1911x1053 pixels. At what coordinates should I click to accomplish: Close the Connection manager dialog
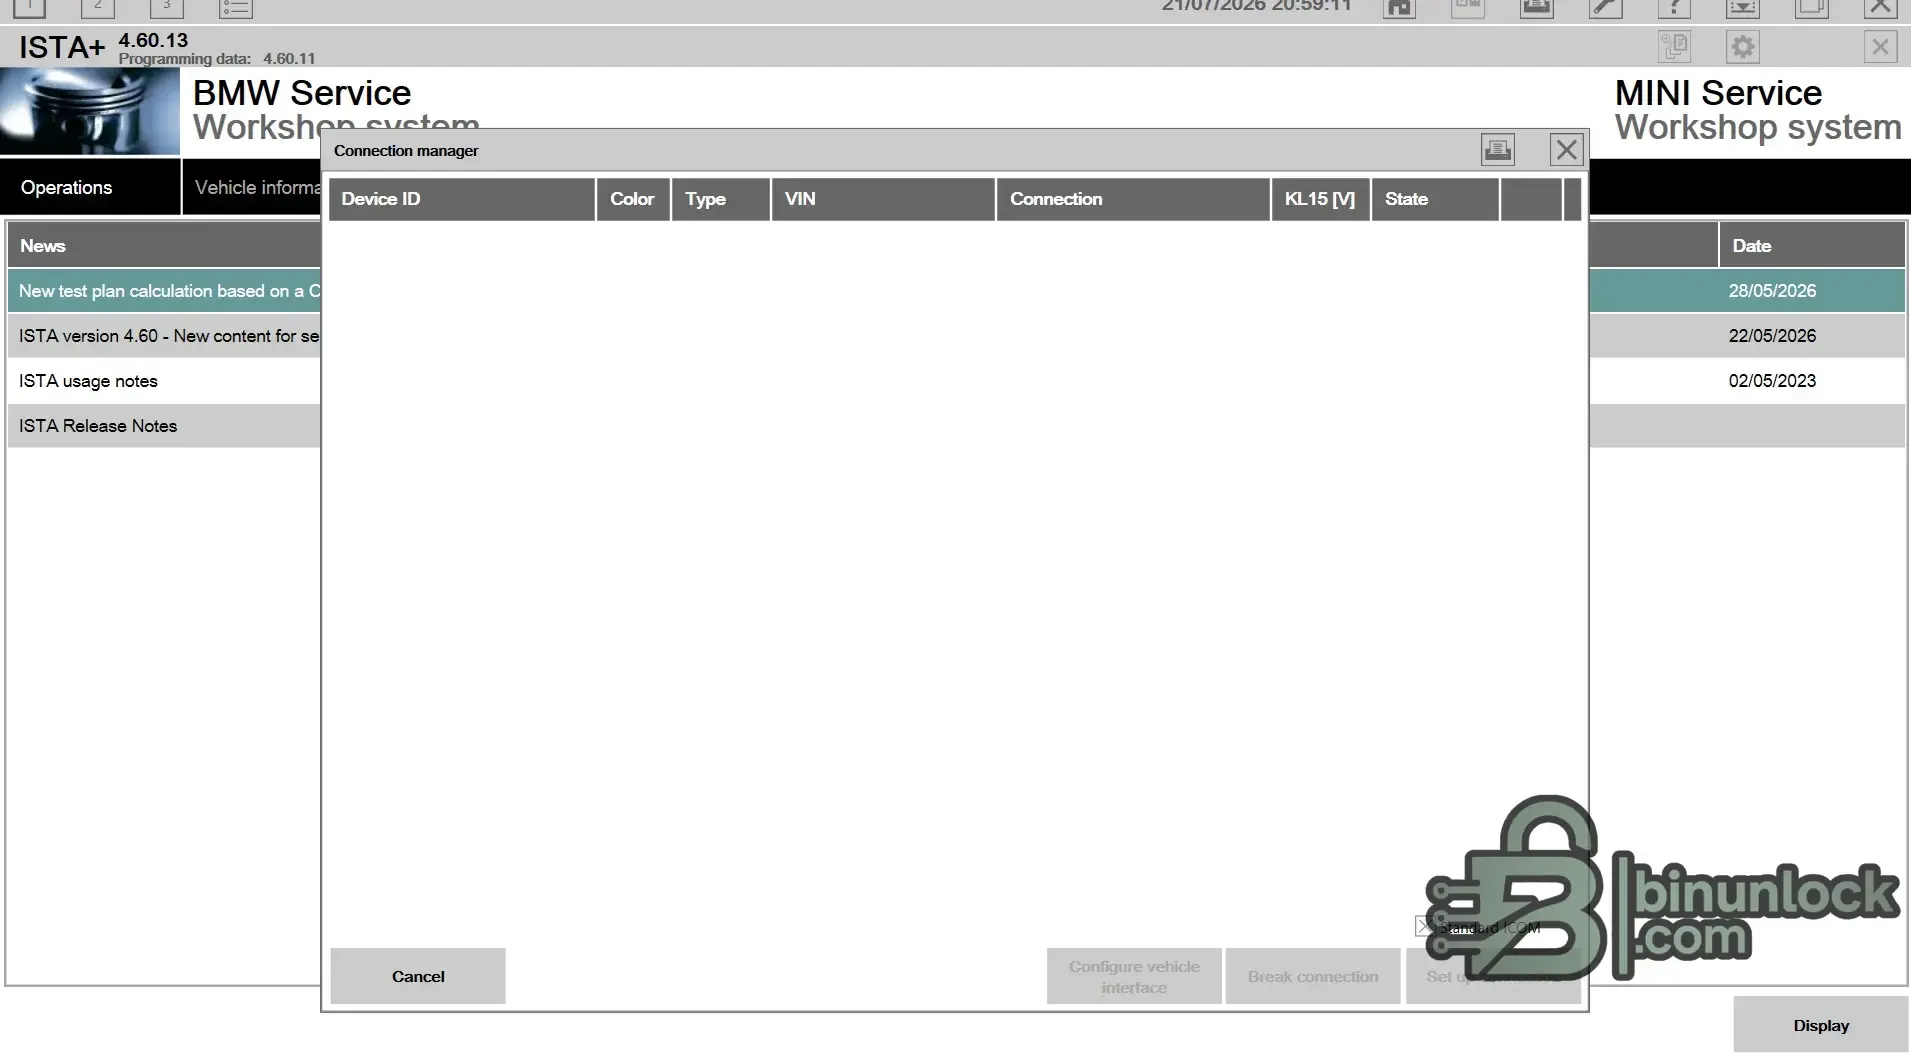(x=1566, y=150)
